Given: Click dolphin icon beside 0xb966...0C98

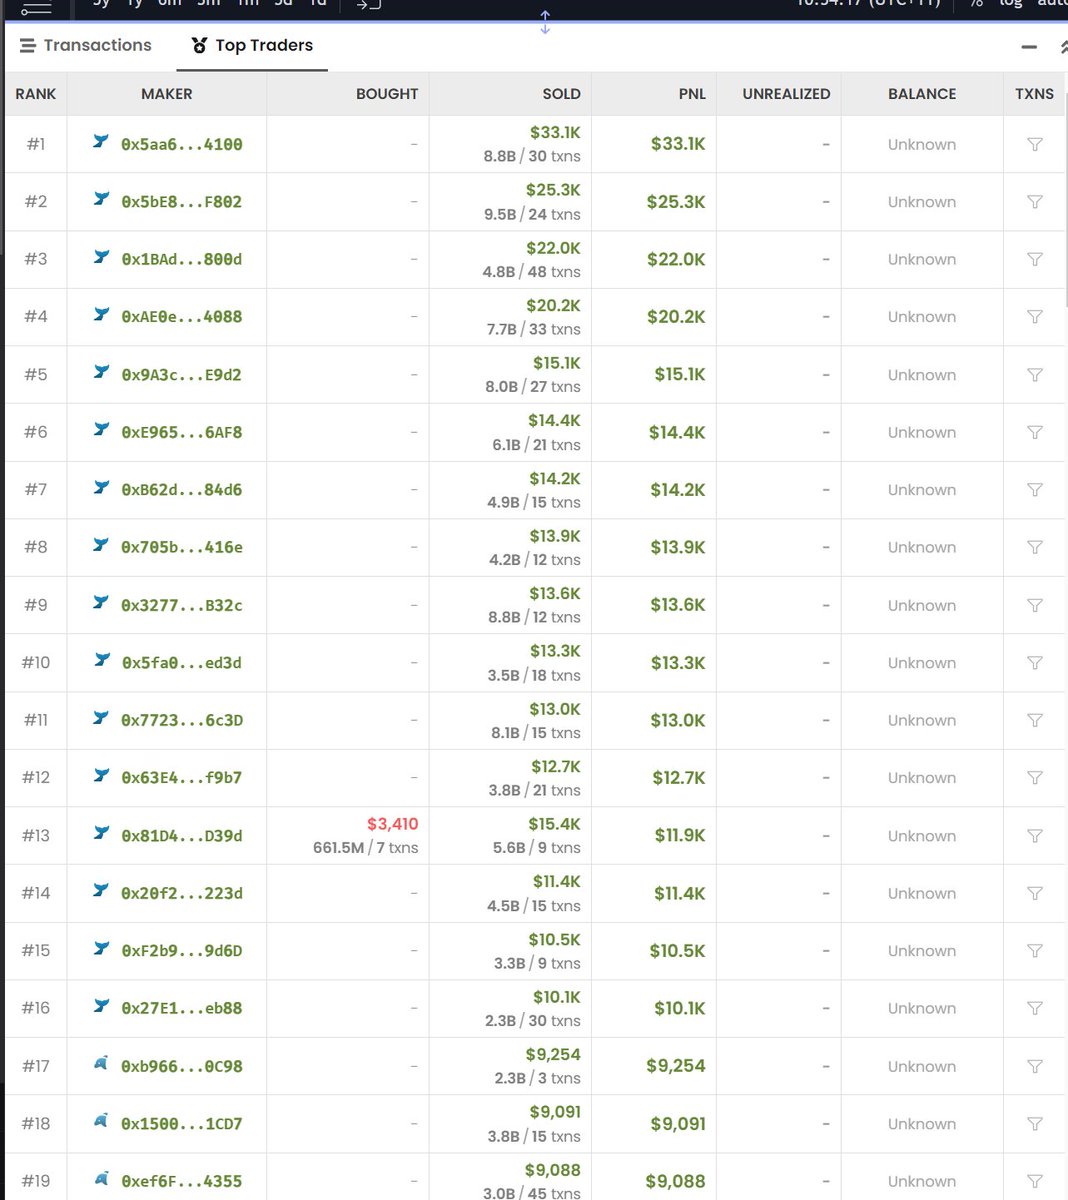Looking at the screenshot, I should click(x=101, y=1063).
